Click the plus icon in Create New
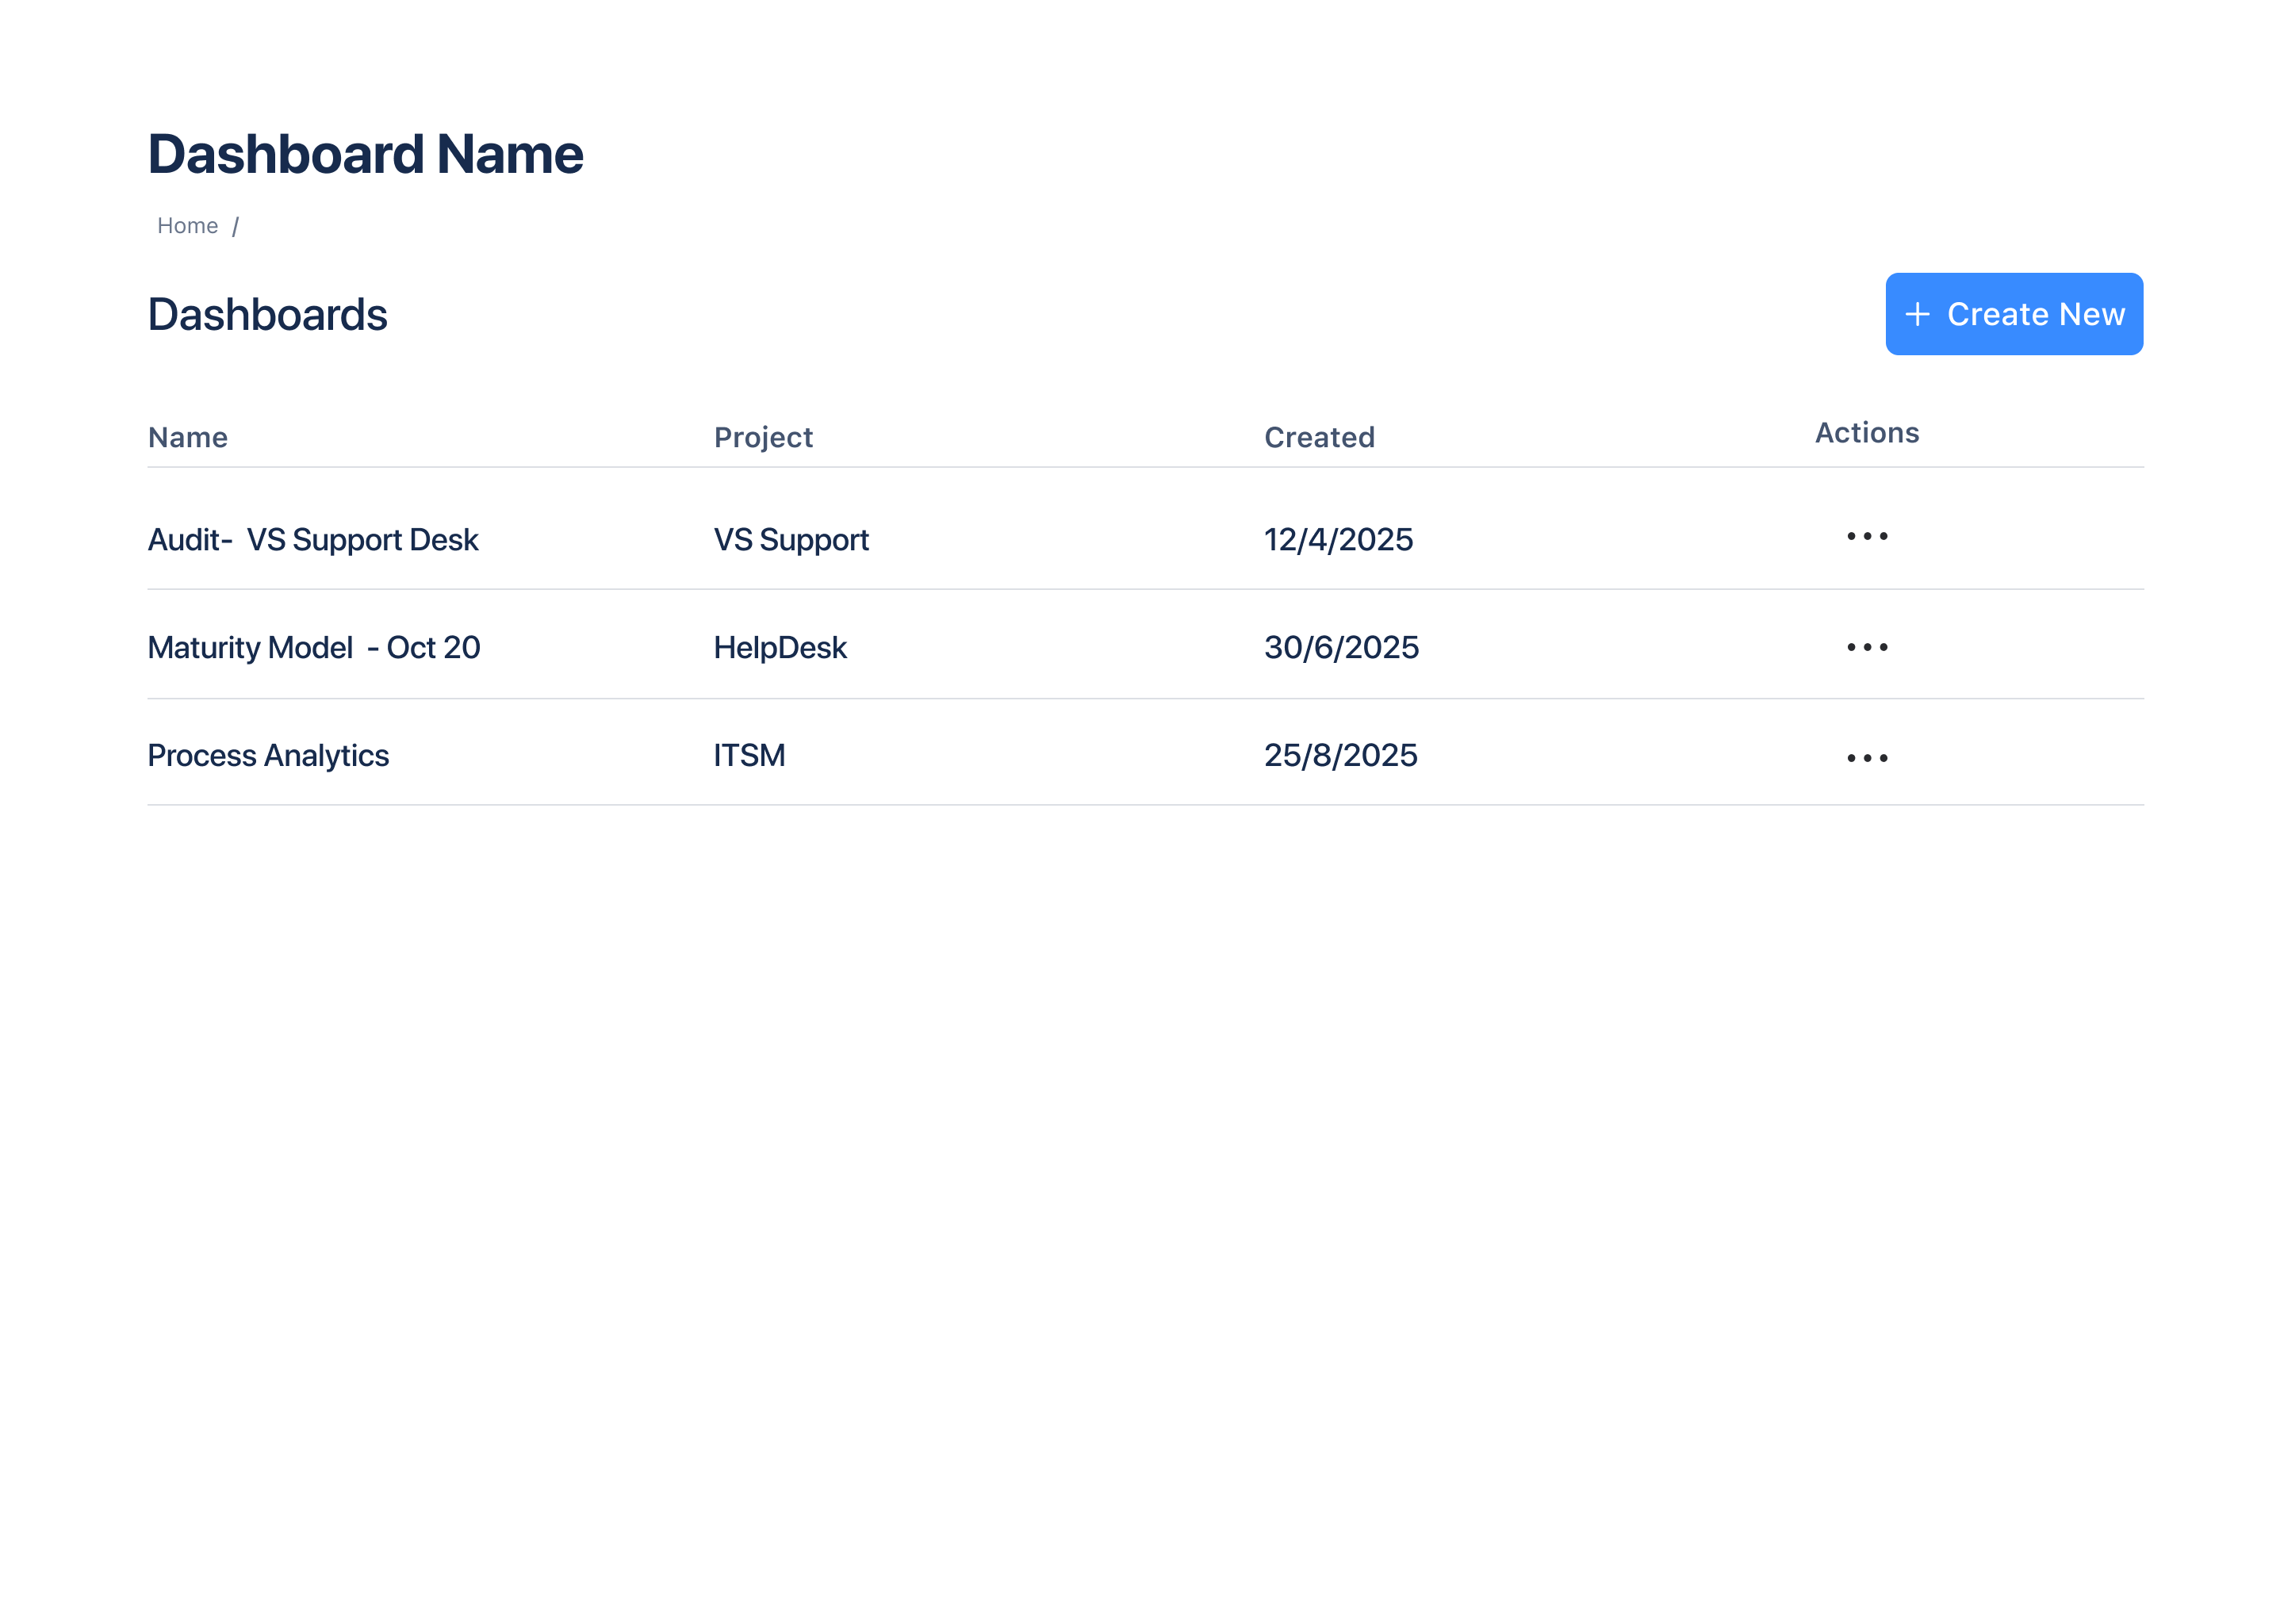Screen dimensions: 2284x1624 1916,314
